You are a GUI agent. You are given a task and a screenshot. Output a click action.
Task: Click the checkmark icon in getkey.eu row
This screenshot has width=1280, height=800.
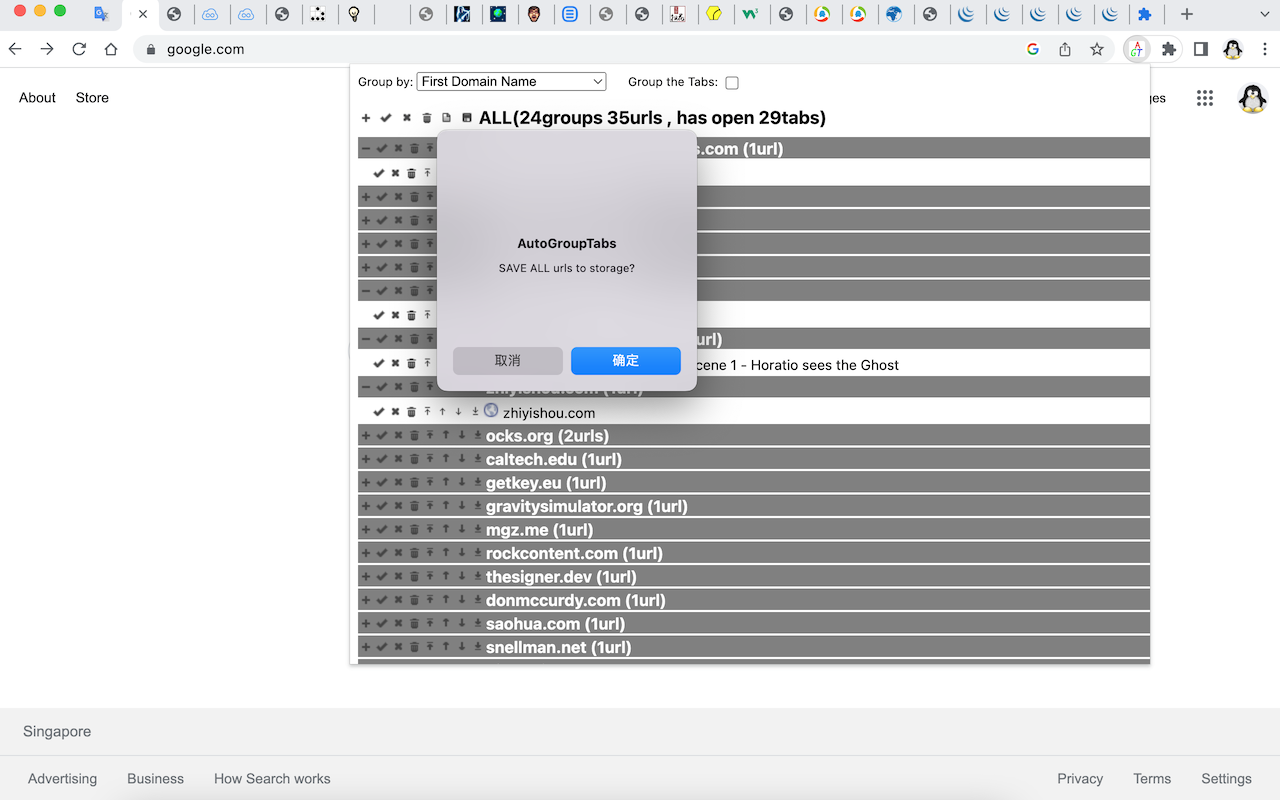[382, 483]
